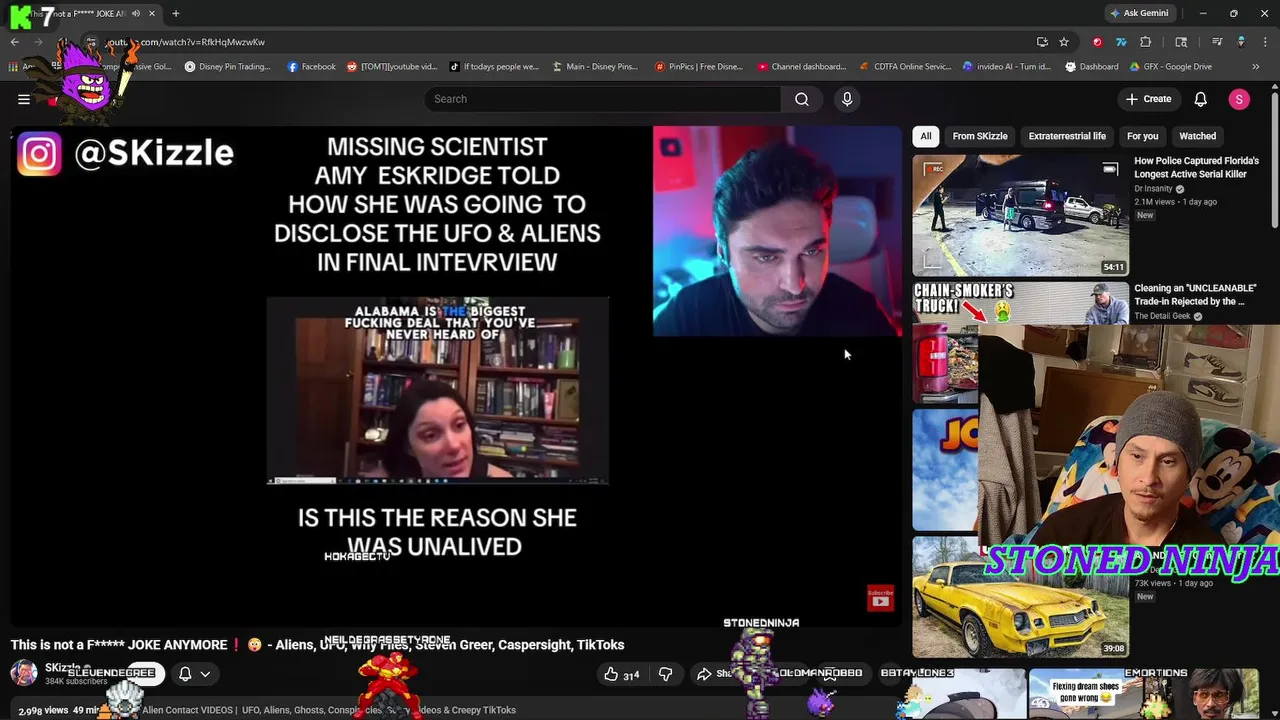The image size is (1280, 720).
Task: Open the yellow car video thumbnail
Action: pos(1020,597)
